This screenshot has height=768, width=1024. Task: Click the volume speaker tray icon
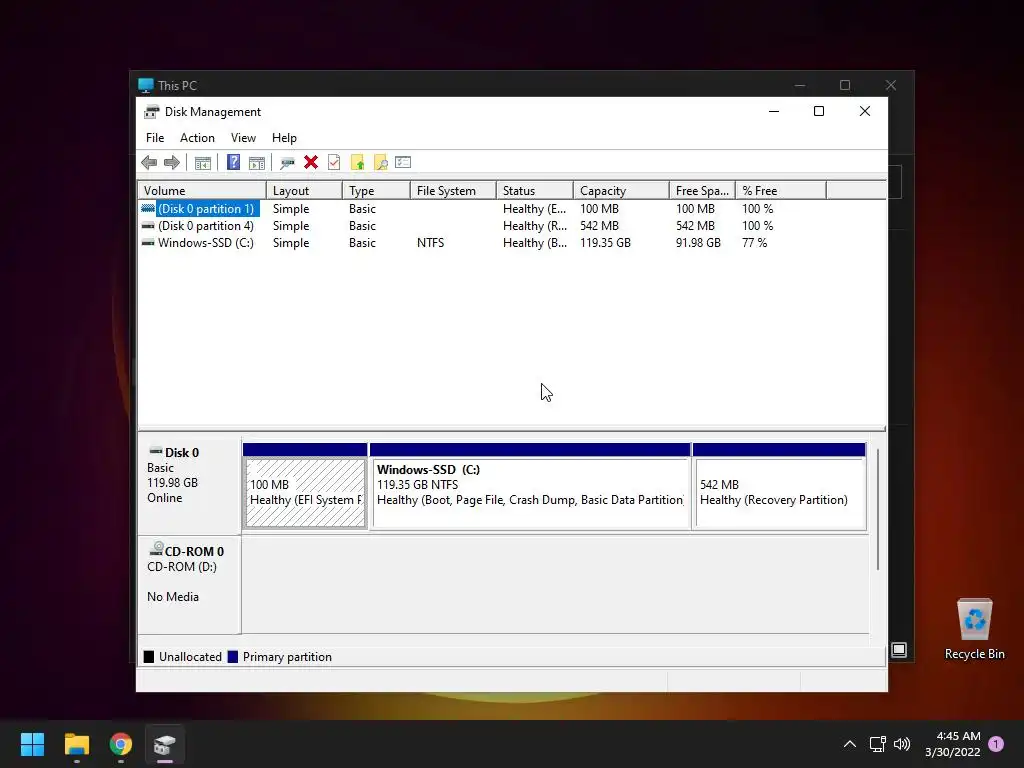(902, 744)
